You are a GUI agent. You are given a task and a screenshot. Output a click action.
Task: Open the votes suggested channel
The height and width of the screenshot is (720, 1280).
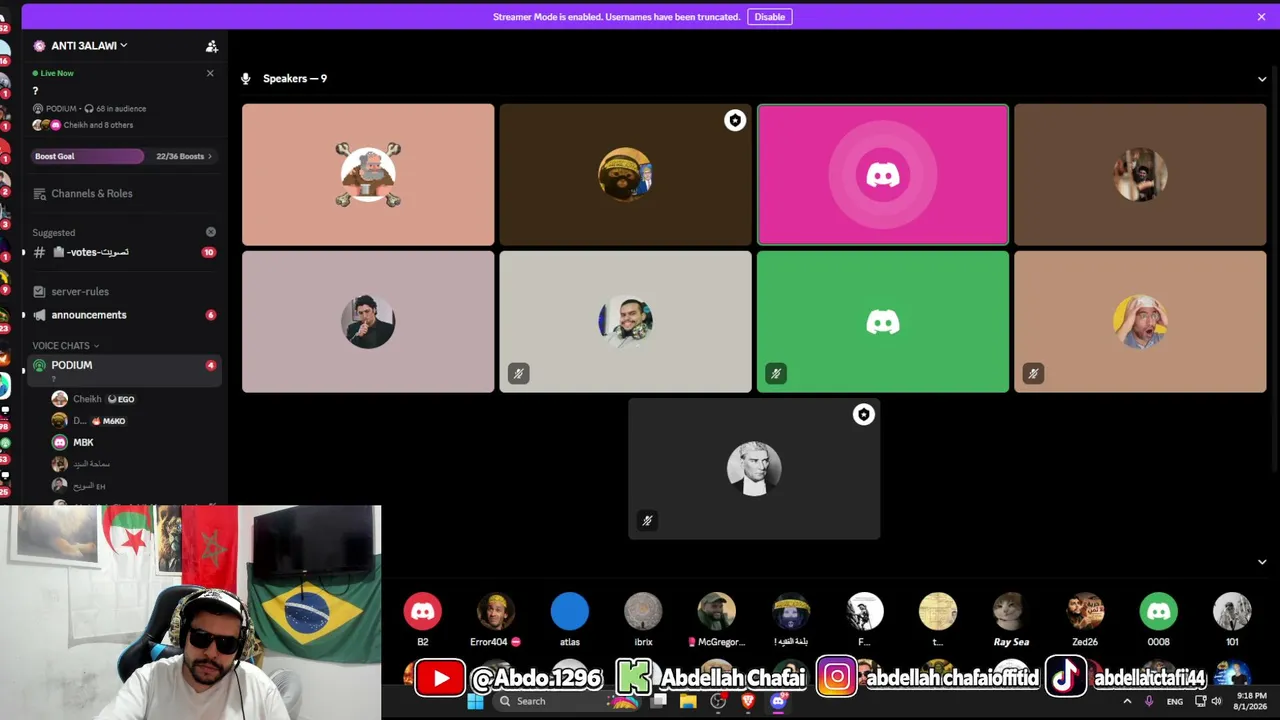click(125, 252)
